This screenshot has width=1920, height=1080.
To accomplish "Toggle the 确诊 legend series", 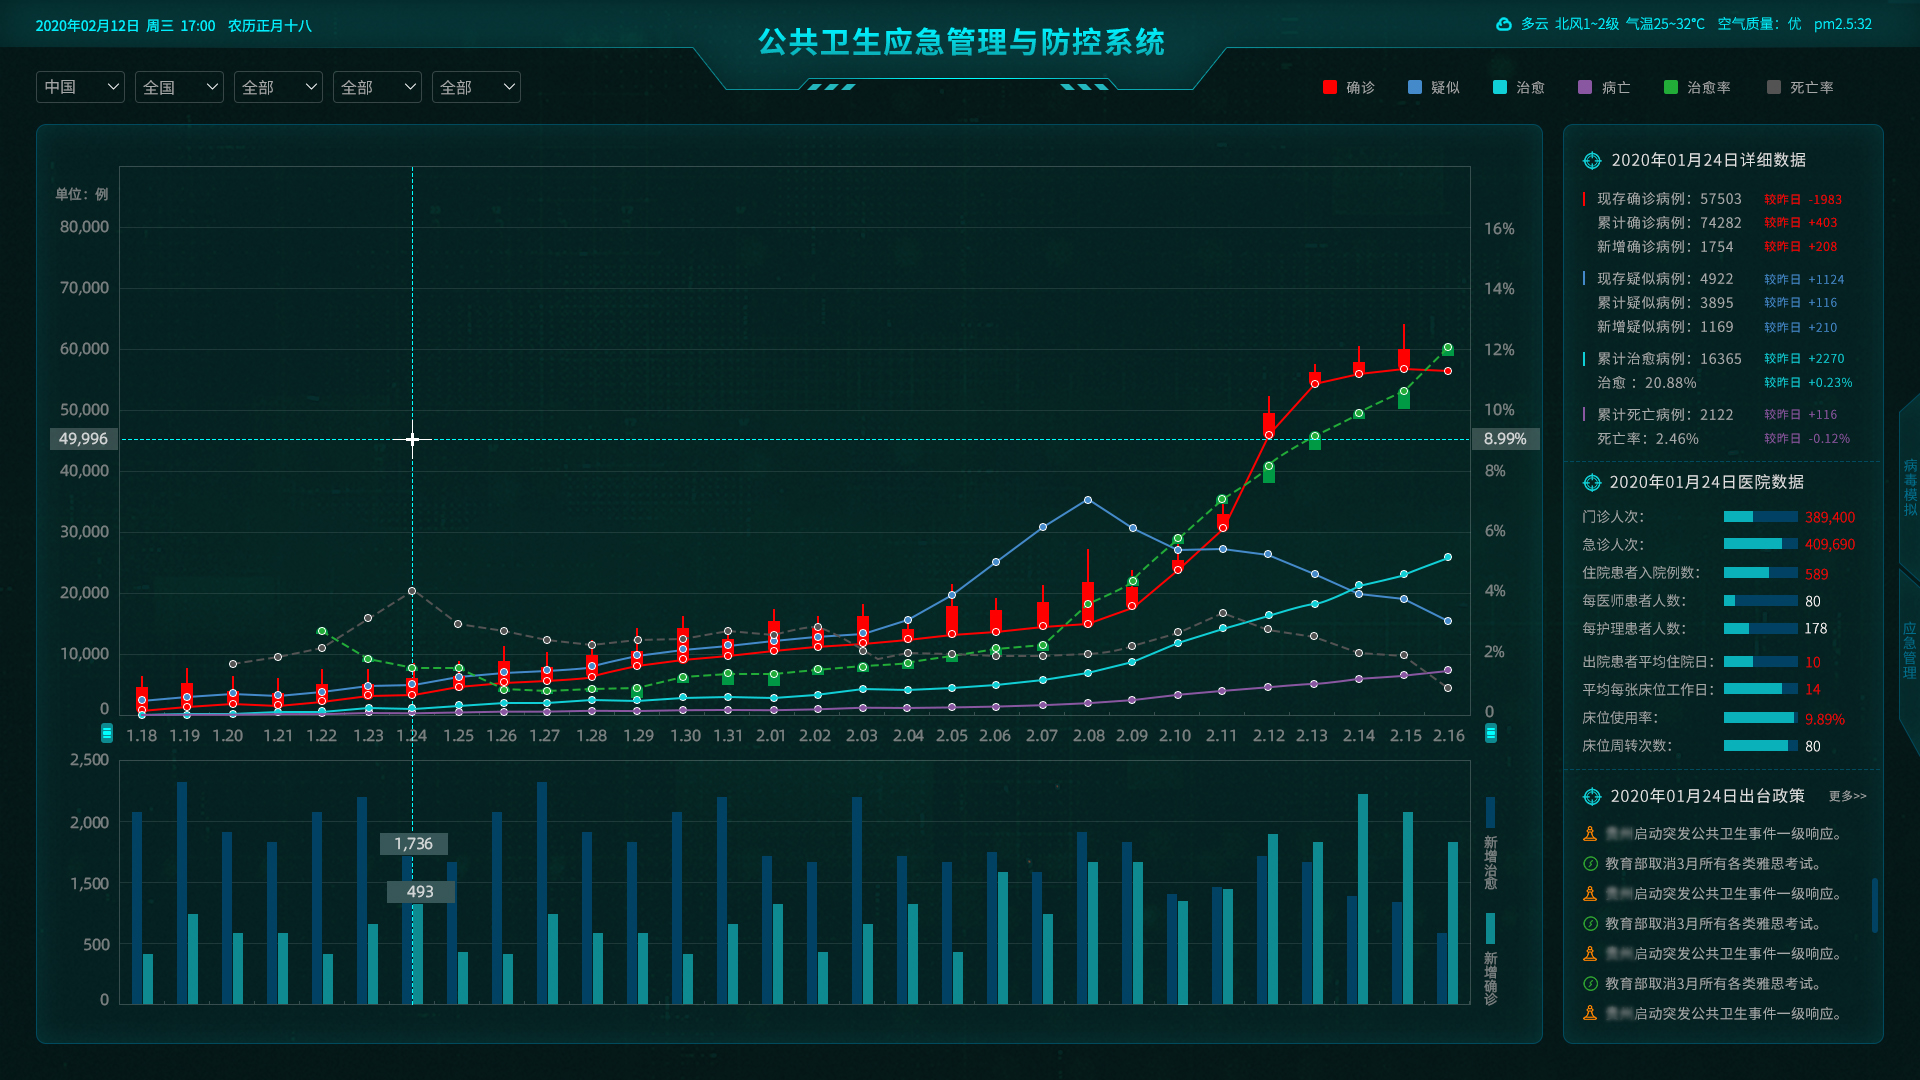I will (x=1348, y=87).
